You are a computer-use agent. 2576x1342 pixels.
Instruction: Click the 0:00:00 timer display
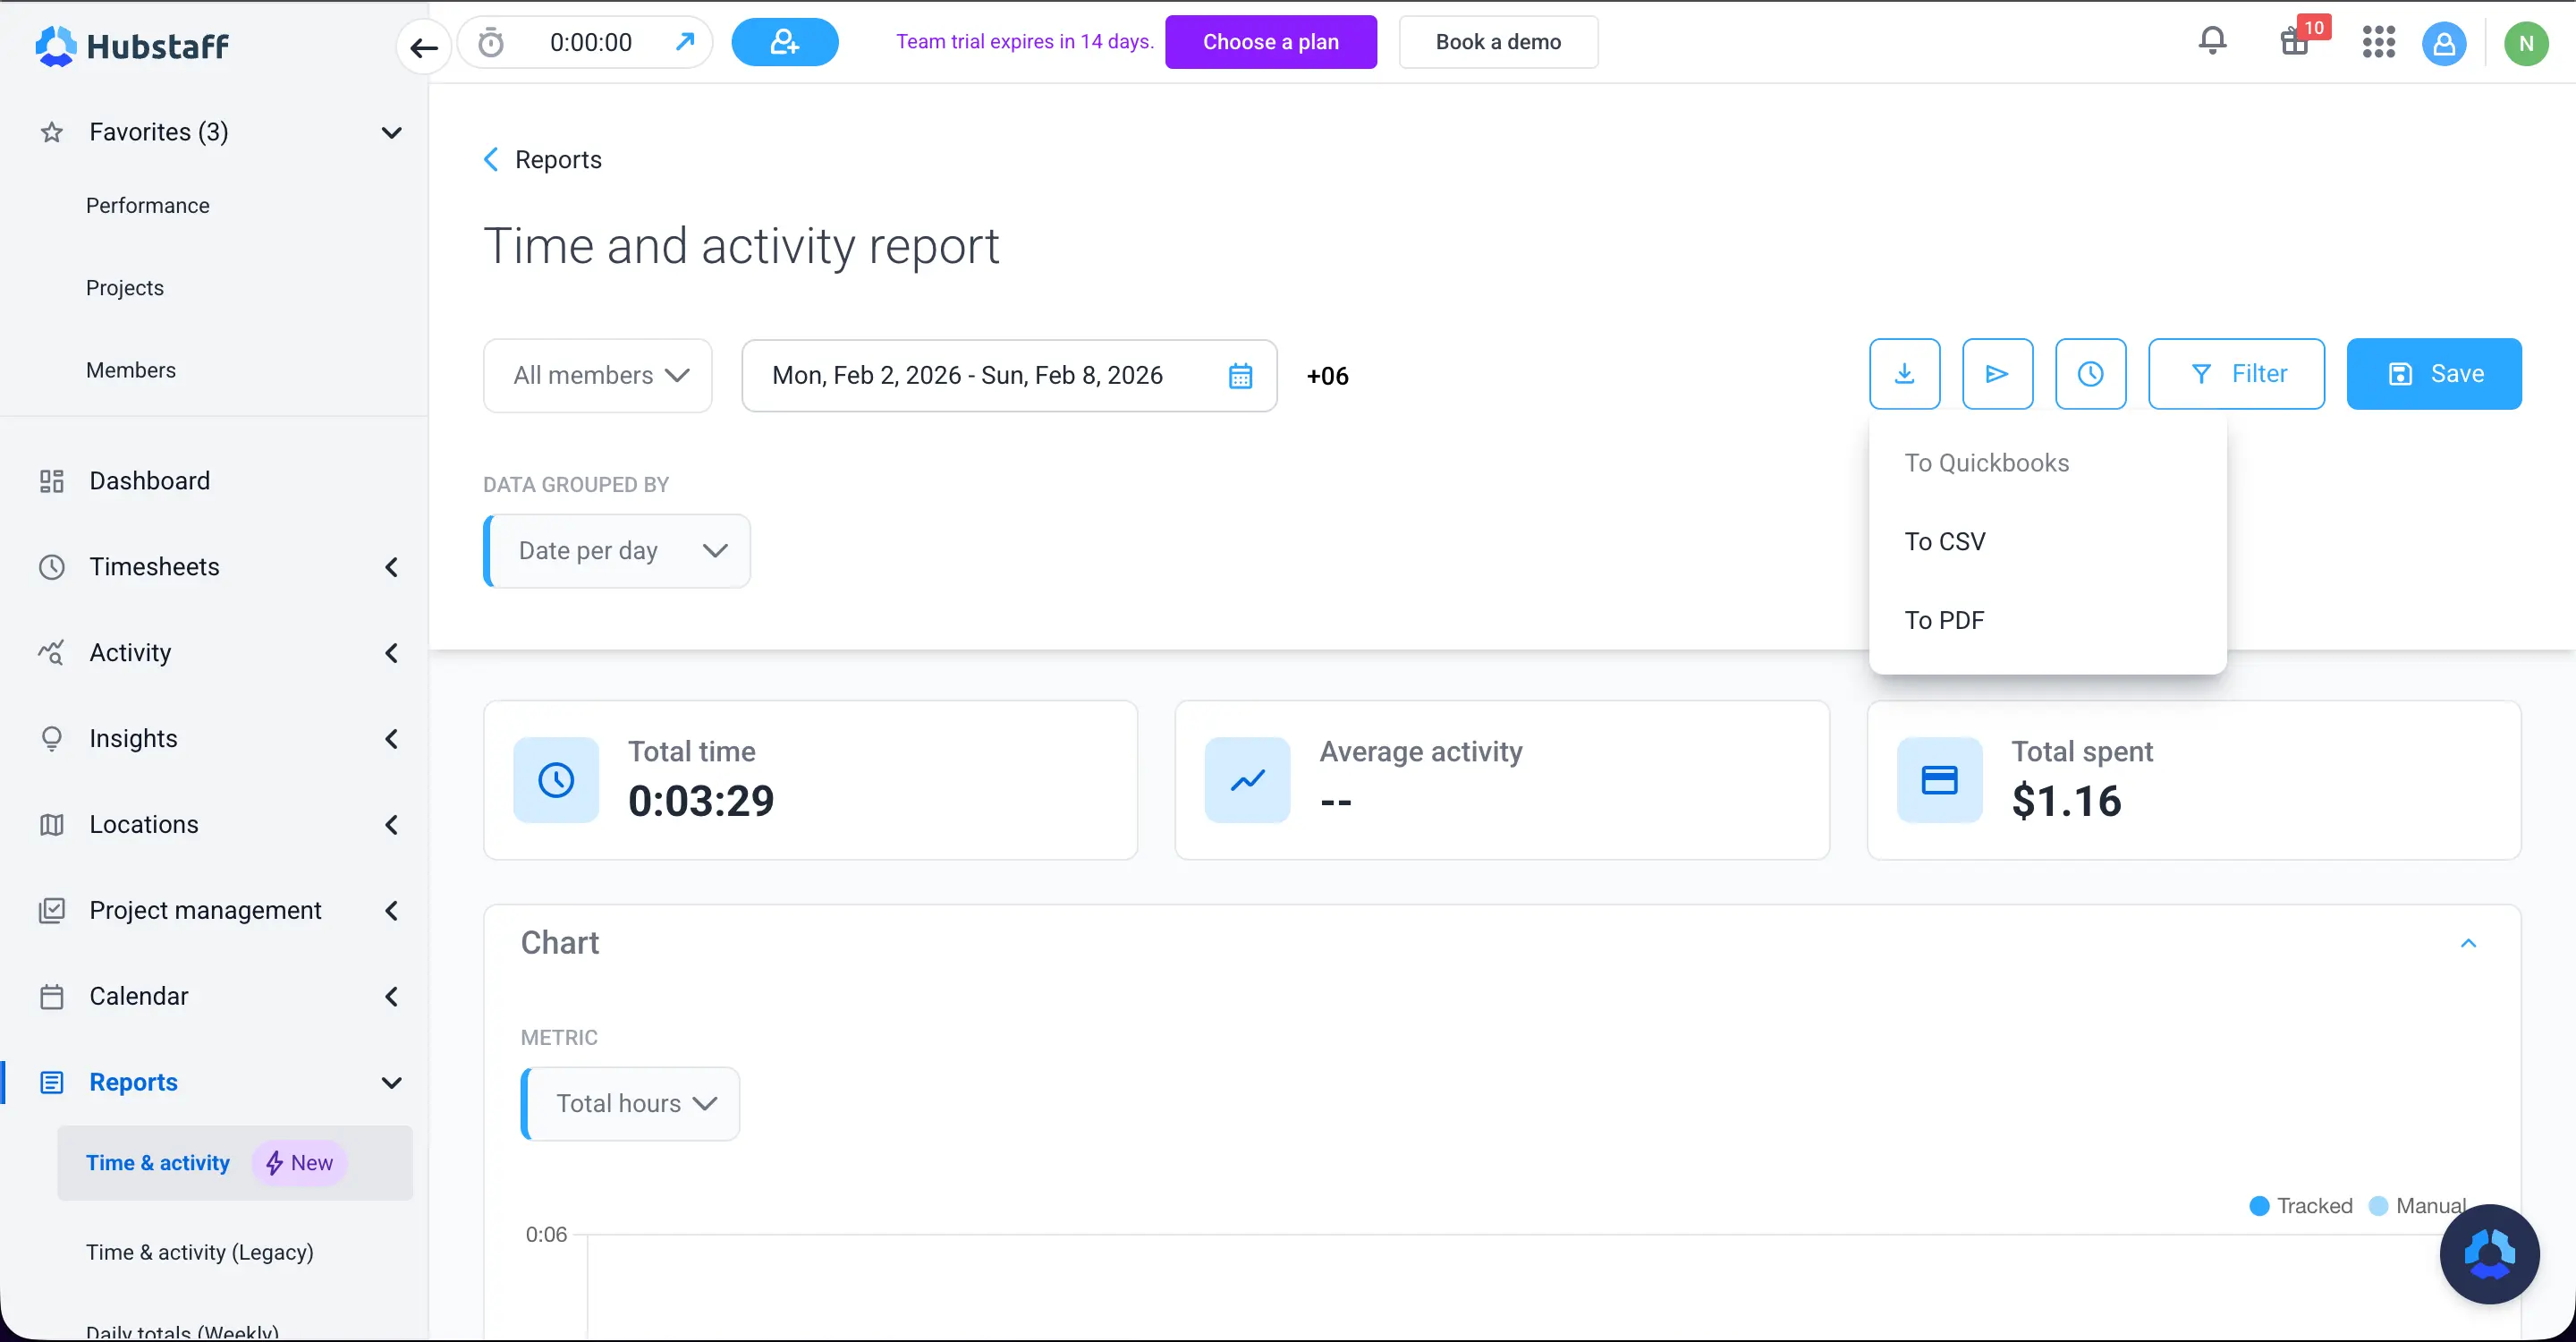click(x=591, y=42)
